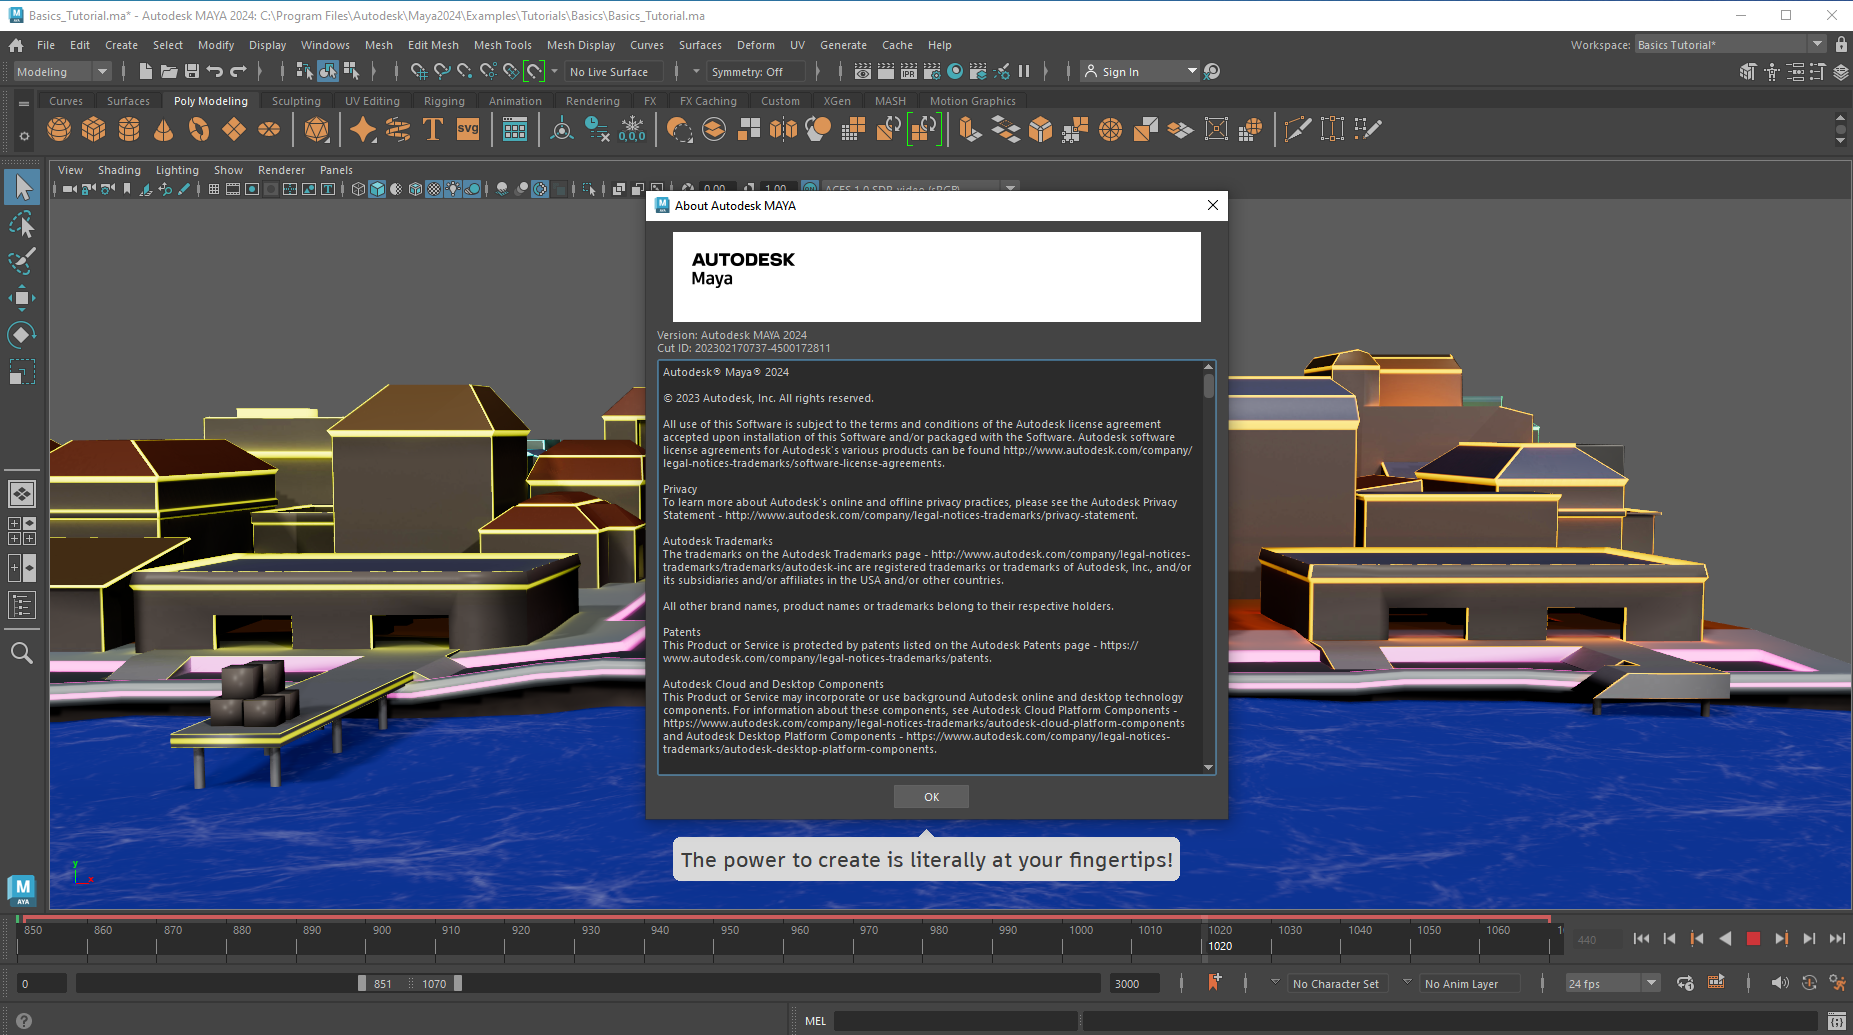The height and width of the screenshot is (1035, 1853).
Task: Create a polygon sphere from the shelf
Action: click(59, 129)
